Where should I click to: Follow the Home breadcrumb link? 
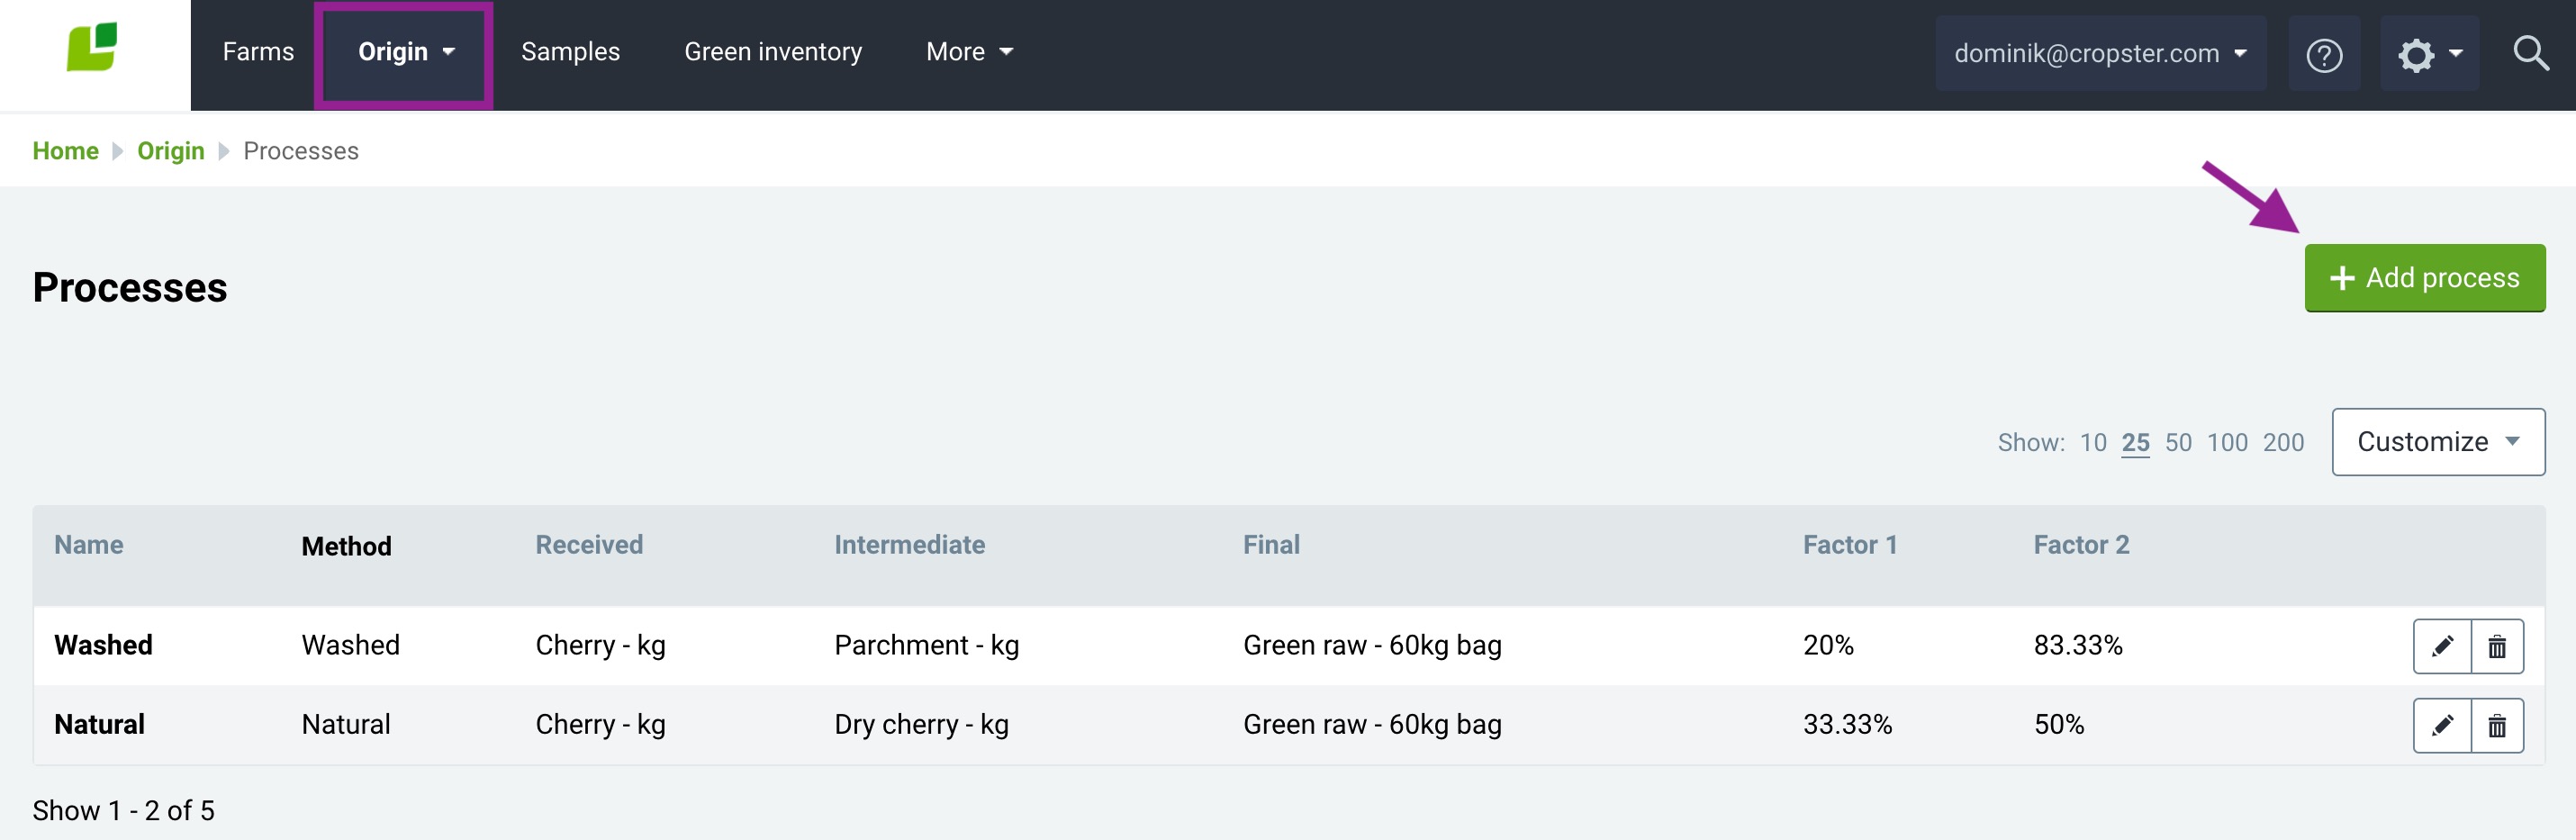pyautogui.click(x=65, y=151)
